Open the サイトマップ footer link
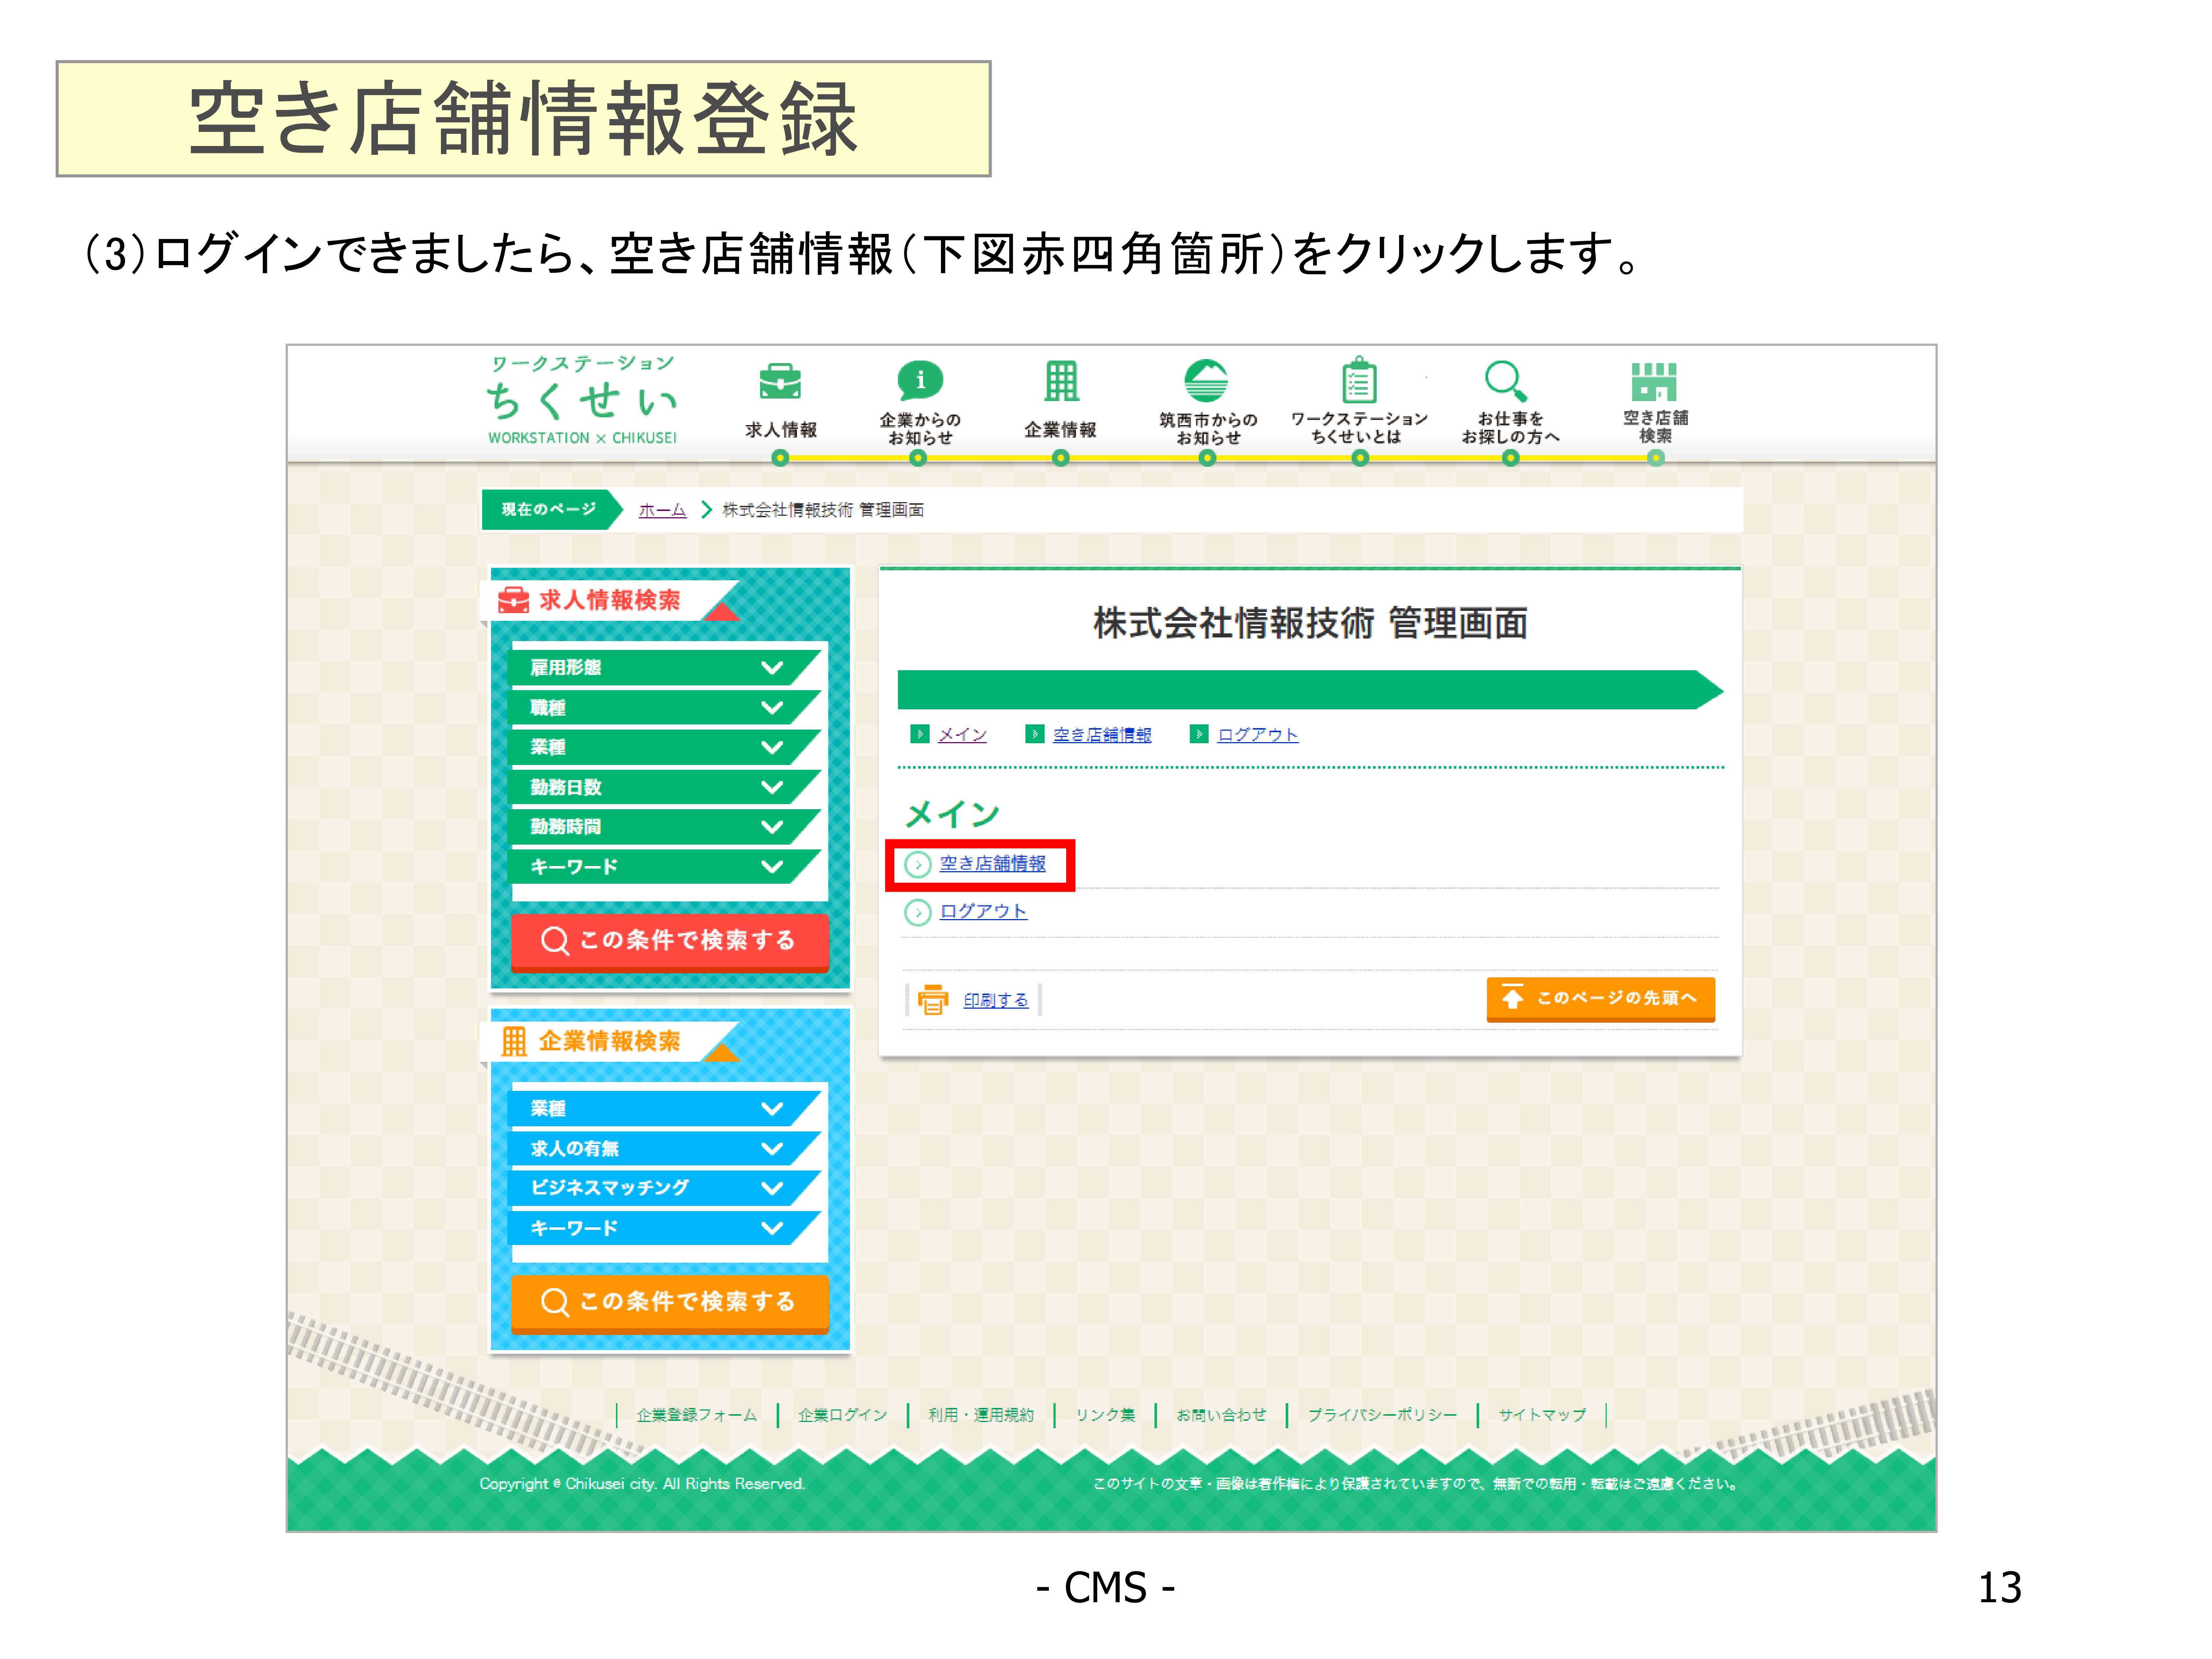This screenshot has width=2212, height=1659. (1542, 1415)
